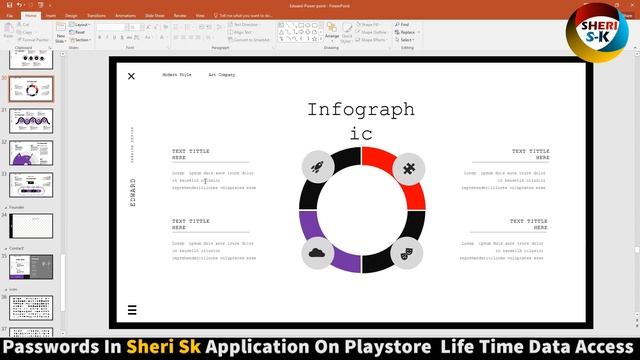Select the rectangle shape in shapes gallery
Viewport: 640px width, 360px height.
[301, 25]
